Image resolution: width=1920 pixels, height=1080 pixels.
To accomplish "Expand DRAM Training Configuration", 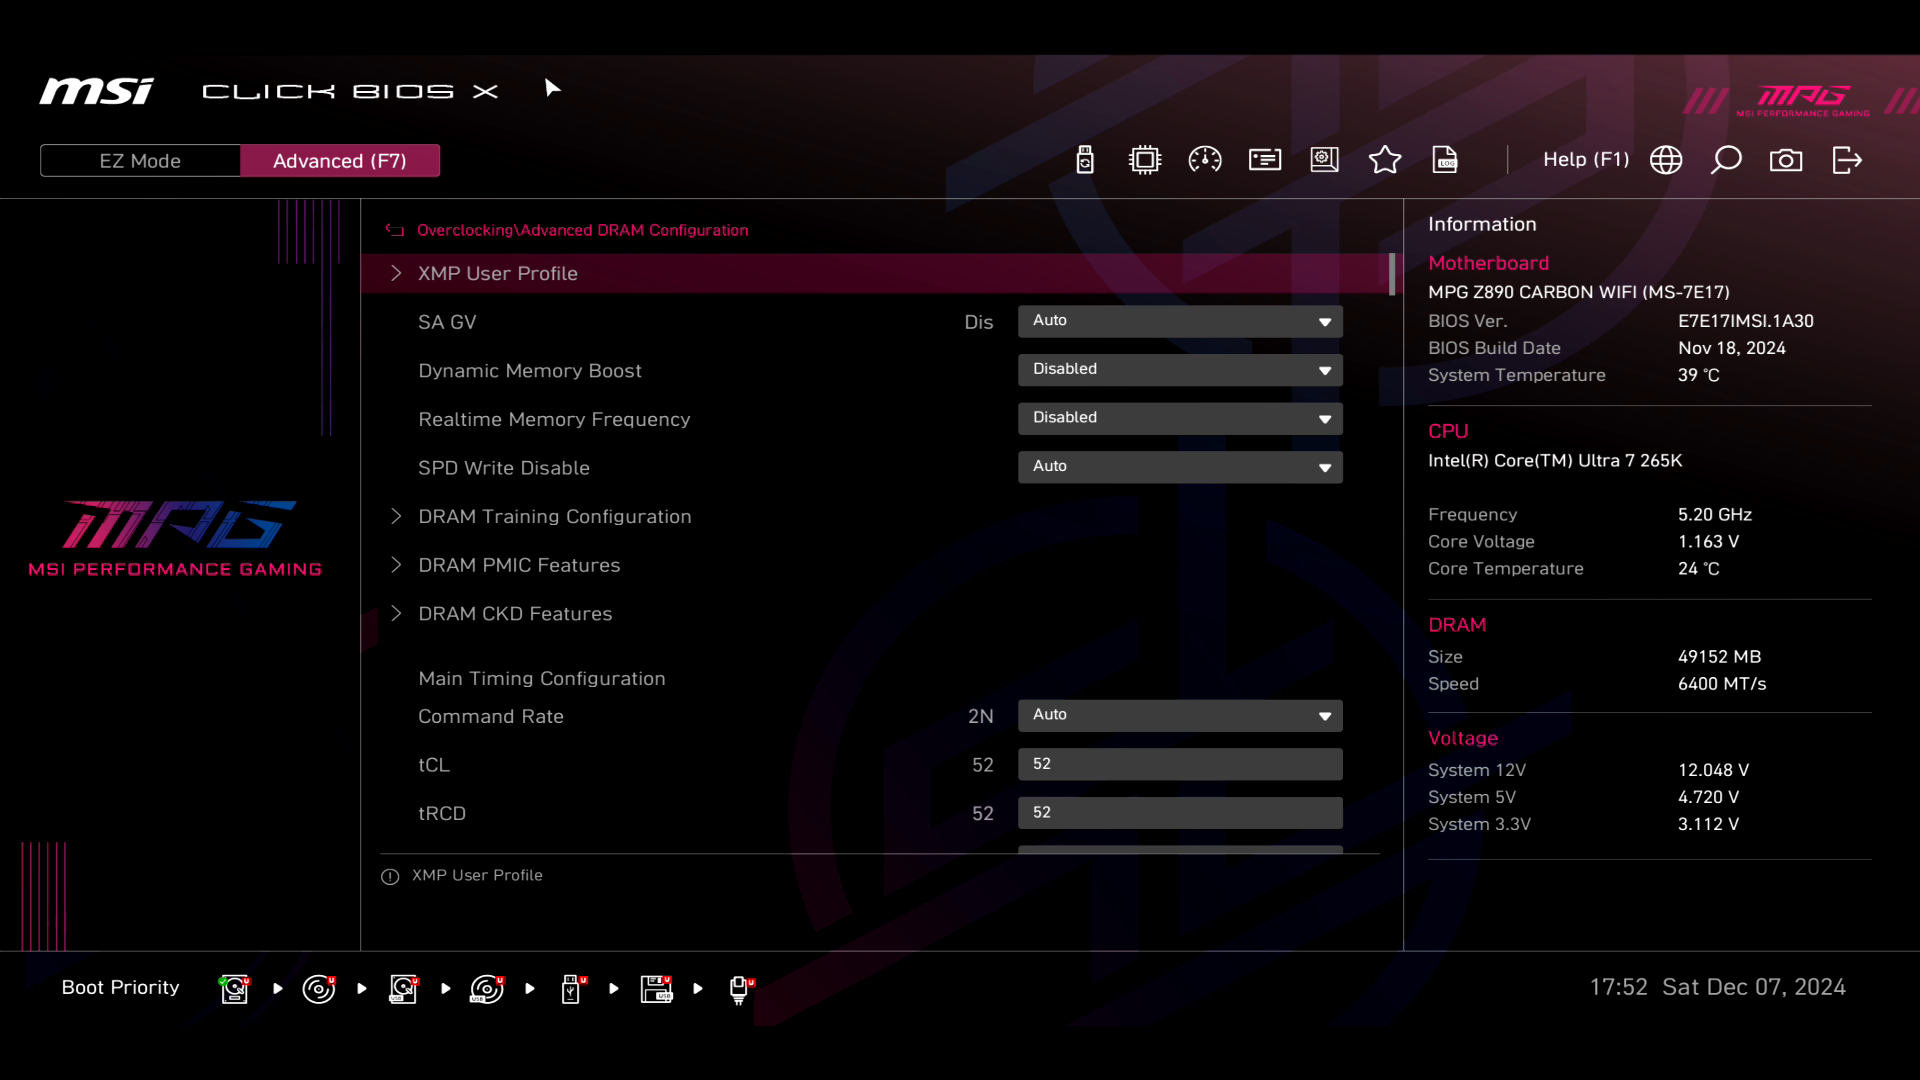I will [554, 517].
